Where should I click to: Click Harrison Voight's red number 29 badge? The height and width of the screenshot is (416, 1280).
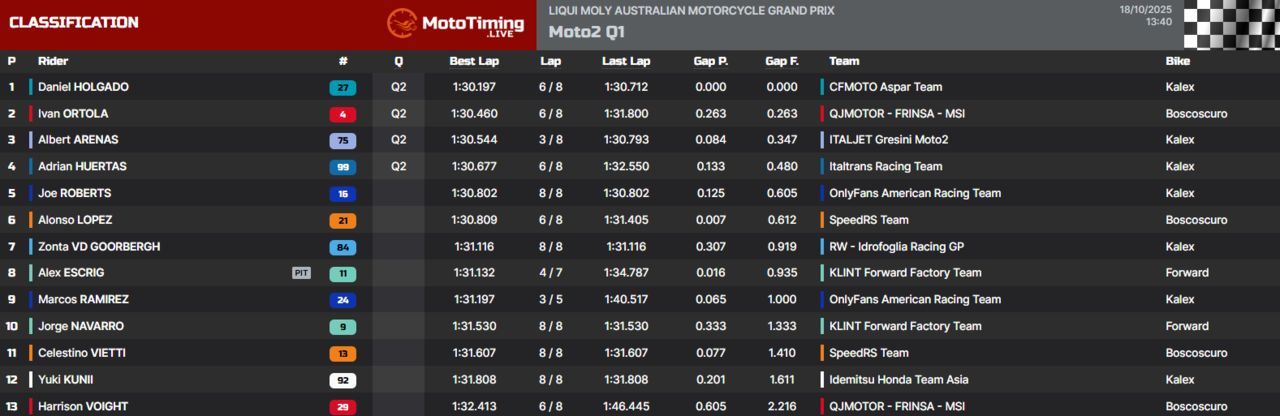coord(342,406)
